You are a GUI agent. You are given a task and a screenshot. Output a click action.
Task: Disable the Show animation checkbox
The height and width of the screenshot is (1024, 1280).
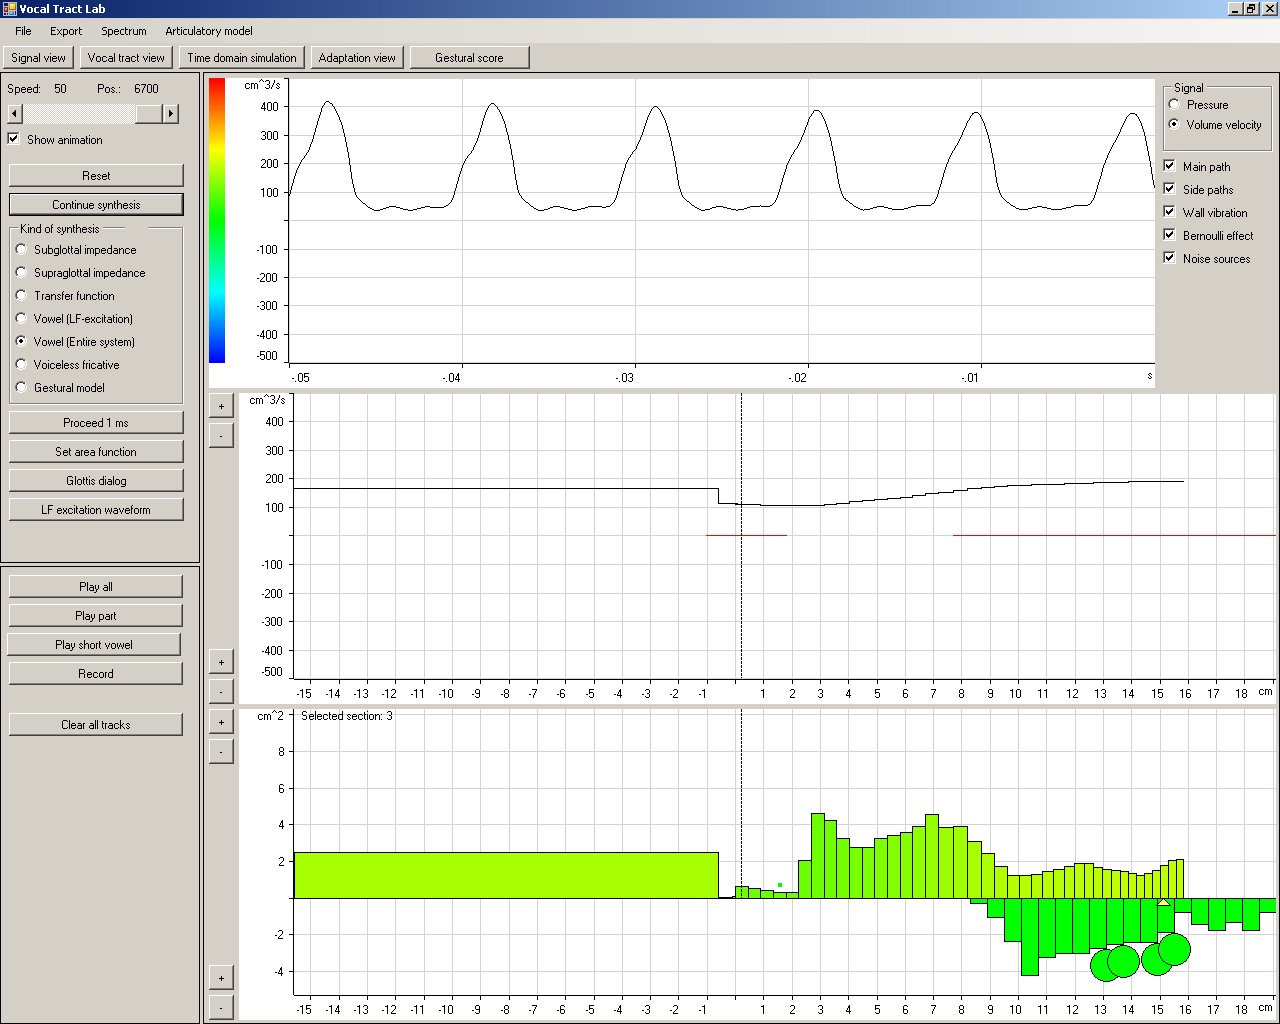pyautogui.click(x=14, y=139)
